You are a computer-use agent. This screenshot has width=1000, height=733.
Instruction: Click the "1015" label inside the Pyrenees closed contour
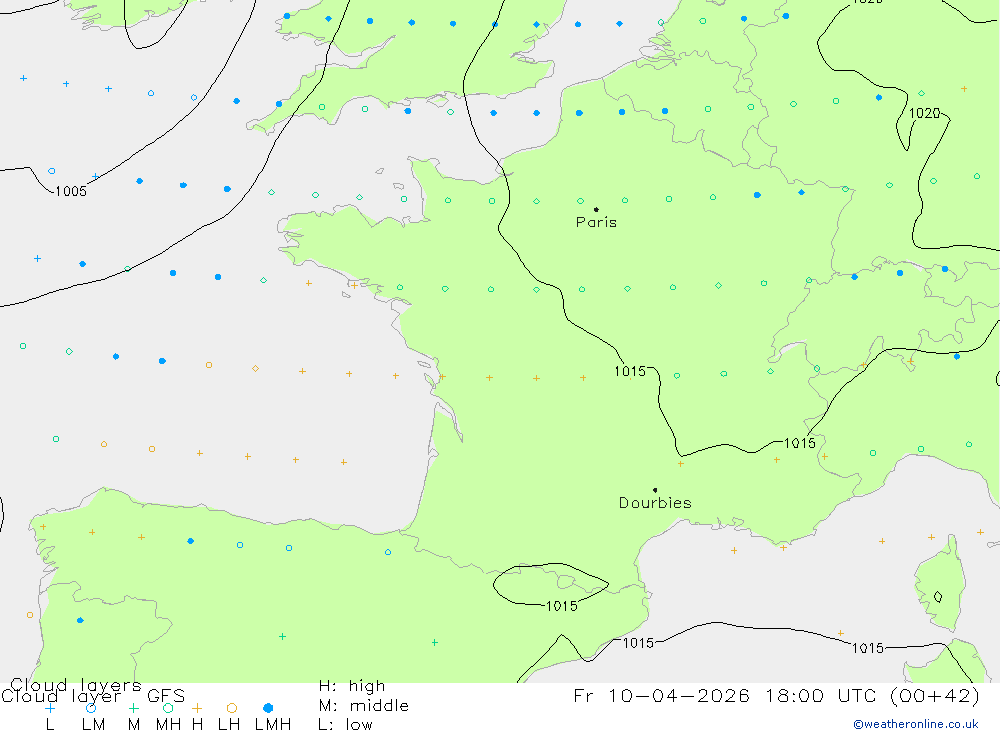pos(562,606)
